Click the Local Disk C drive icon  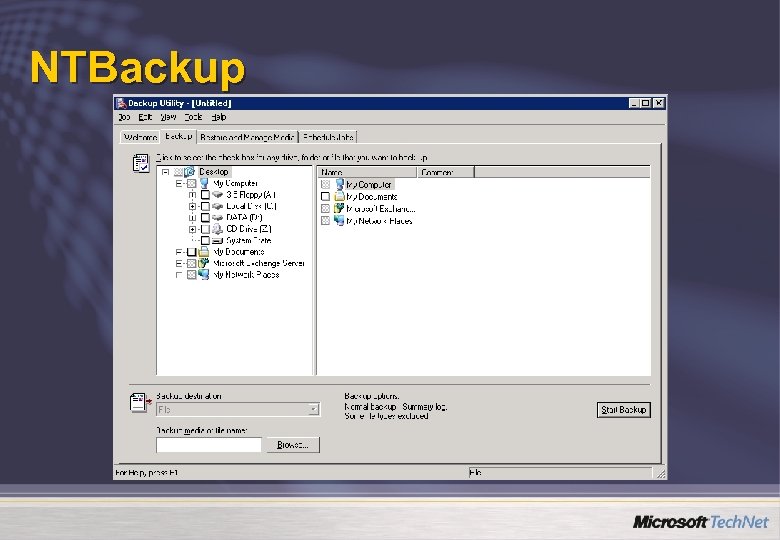point(217,206)
